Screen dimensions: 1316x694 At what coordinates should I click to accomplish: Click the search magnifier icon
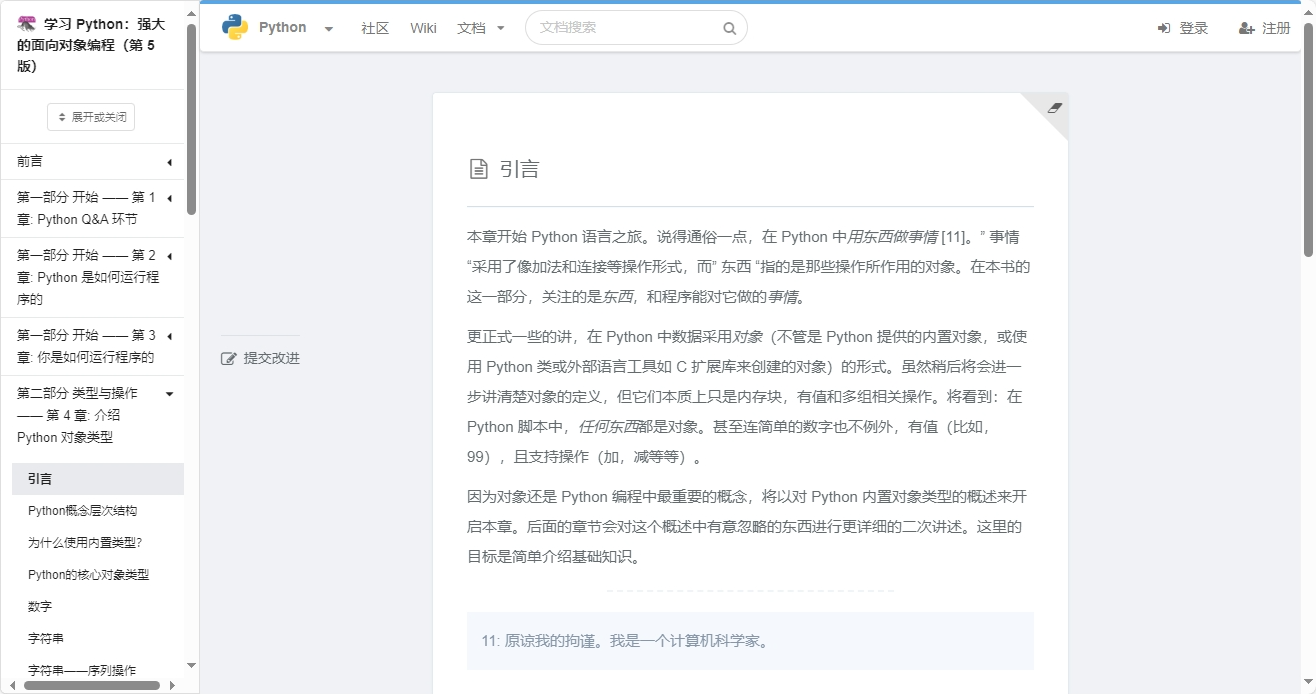[730, 29]
